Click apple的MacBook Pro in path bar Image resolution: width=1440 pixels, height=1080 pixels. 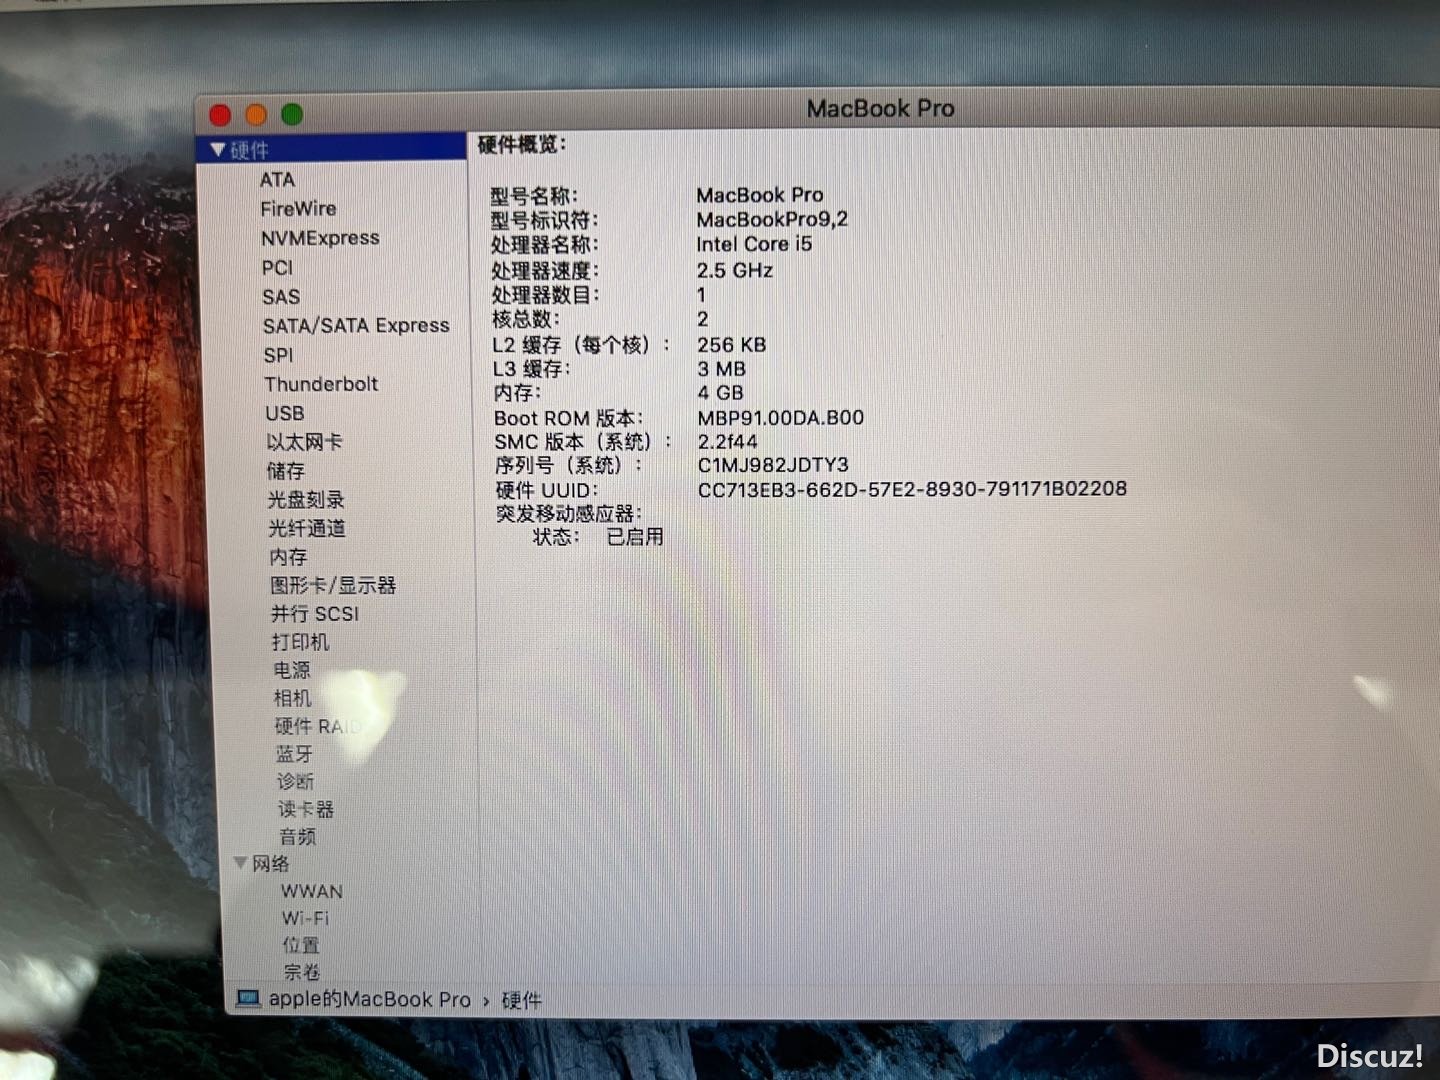tap(369, 1000)
